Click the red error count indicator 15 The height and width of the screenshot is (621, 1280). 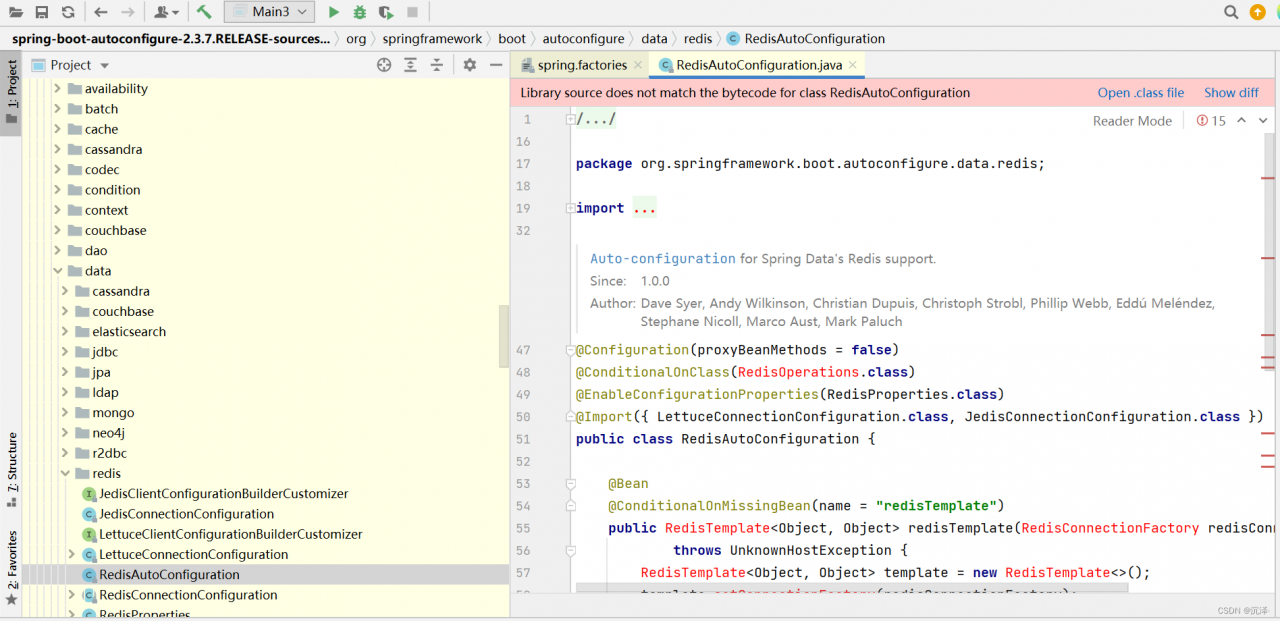click(1211, 120)
